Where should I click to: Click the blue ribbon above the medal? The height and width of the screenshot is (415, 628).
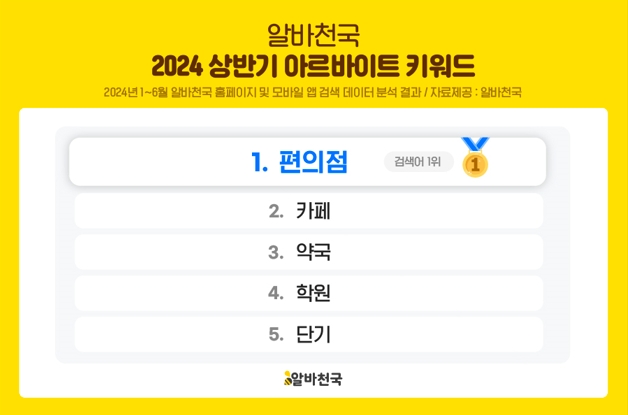point(475,145)
